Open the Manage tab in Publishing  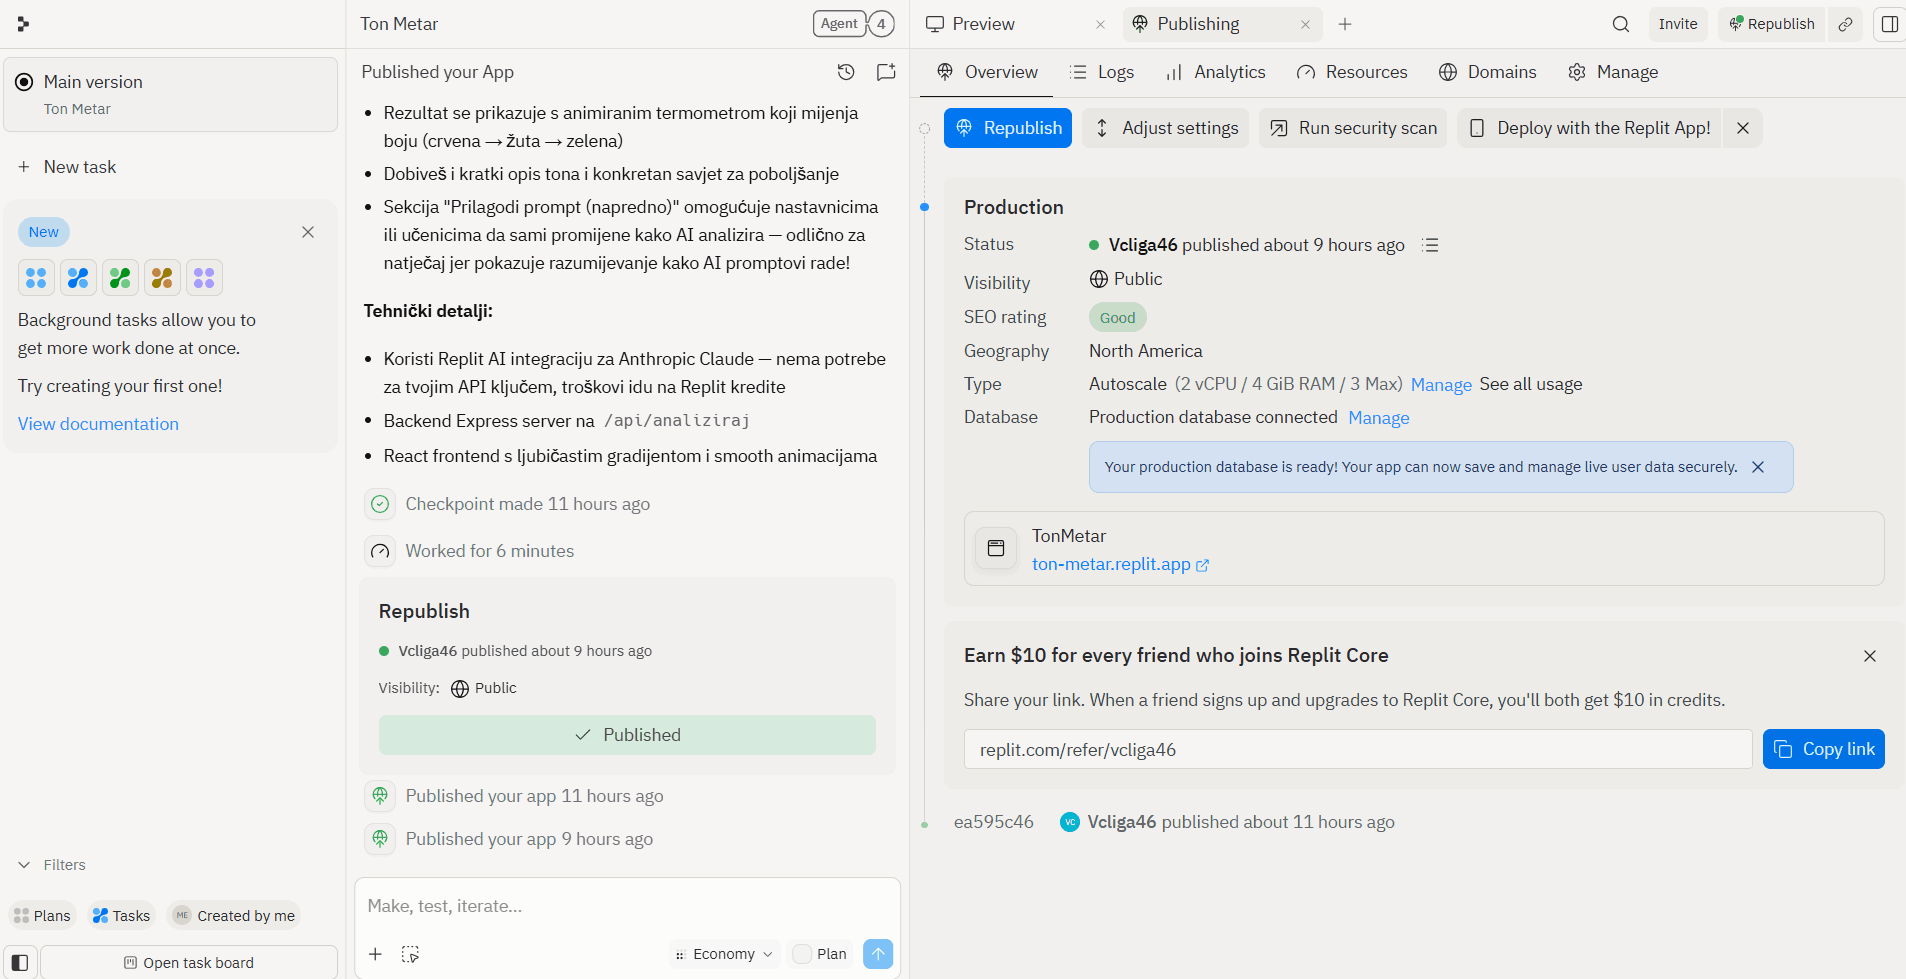pos(1613,72)
